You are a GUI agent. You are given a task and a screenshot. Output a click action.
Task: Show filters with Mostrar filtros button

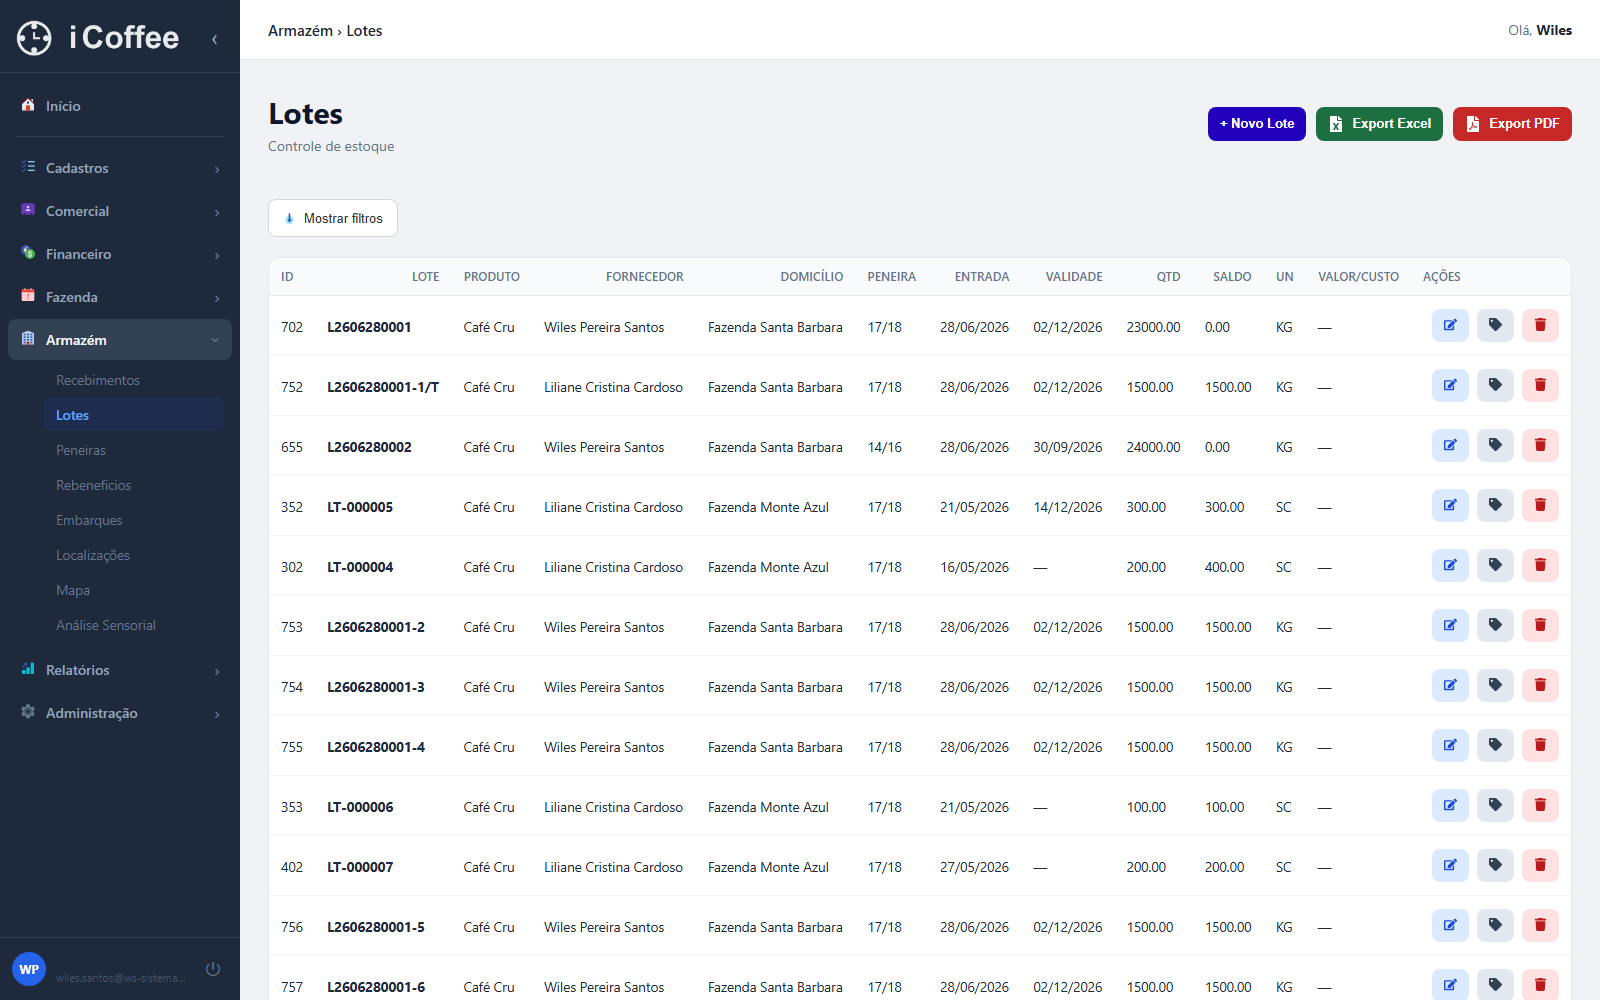coord(333,218)
